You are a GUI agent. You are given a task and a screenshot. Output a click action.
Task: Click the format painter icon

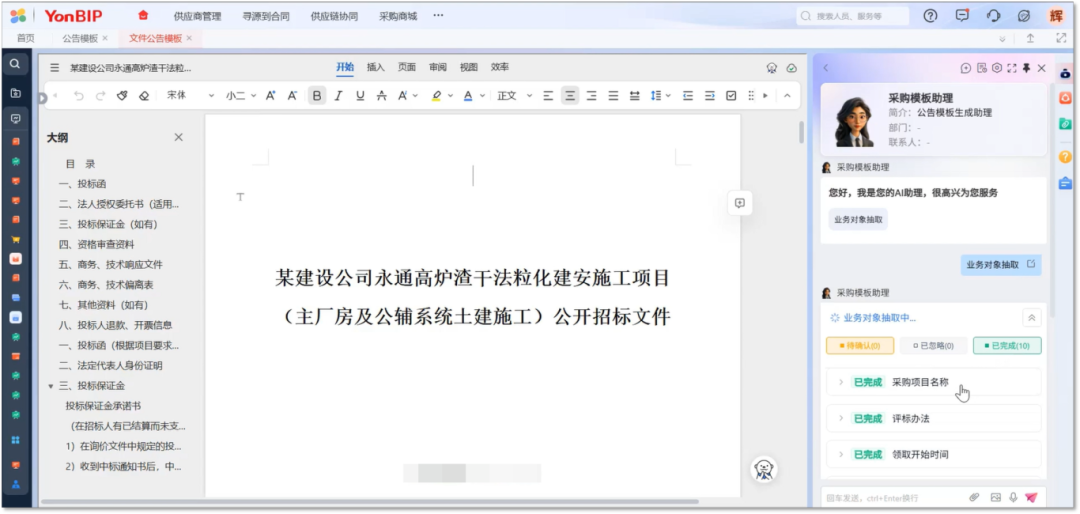tap(122, 96)
